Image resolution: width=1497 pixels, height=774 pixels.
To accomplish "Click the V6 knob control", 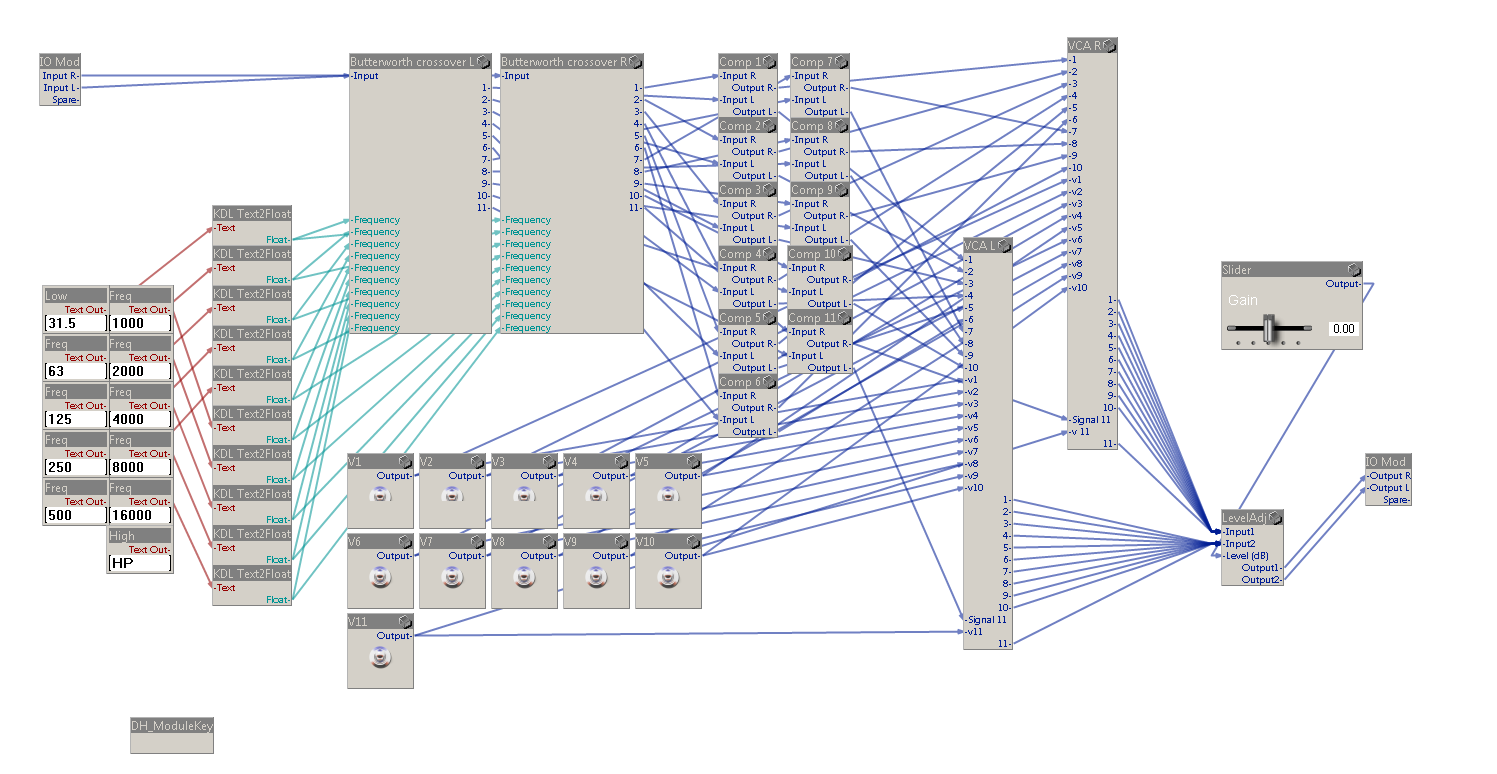I will click(380, 576).
